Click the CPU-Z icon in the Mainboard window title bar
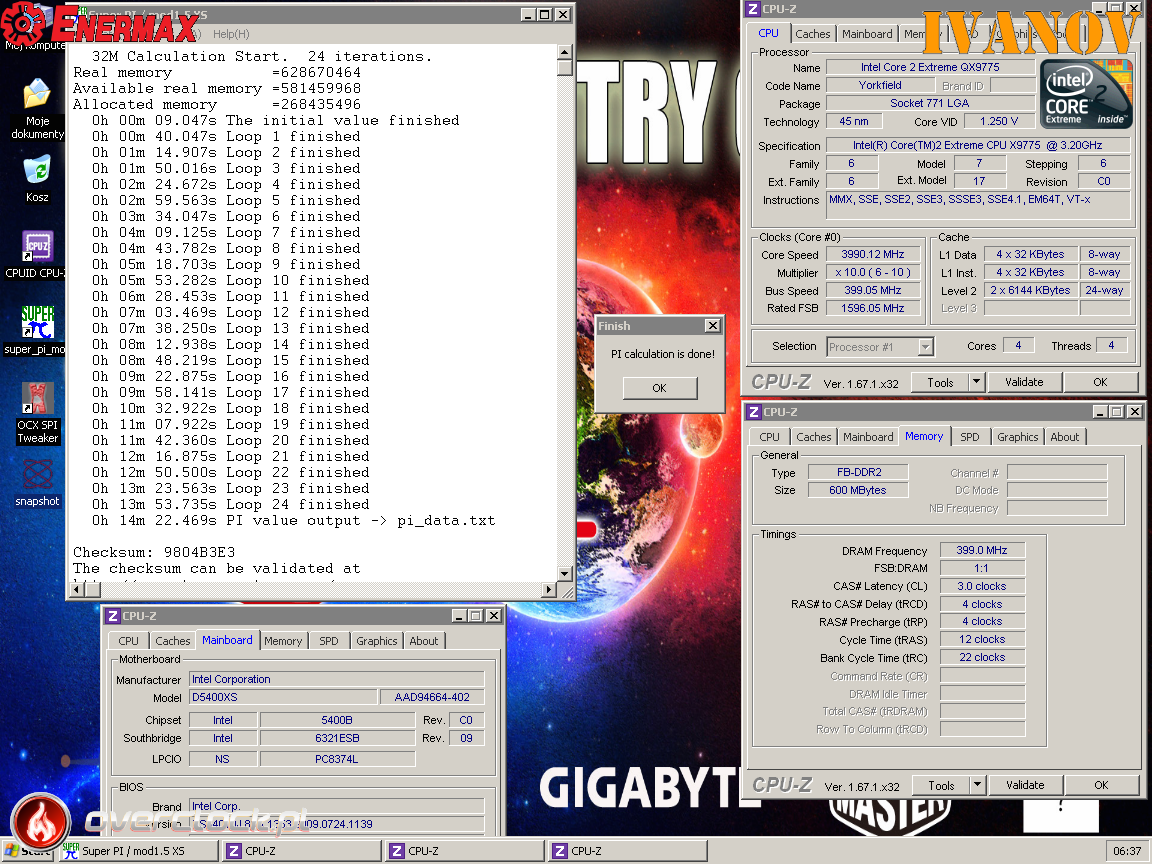 coord(112,616)
